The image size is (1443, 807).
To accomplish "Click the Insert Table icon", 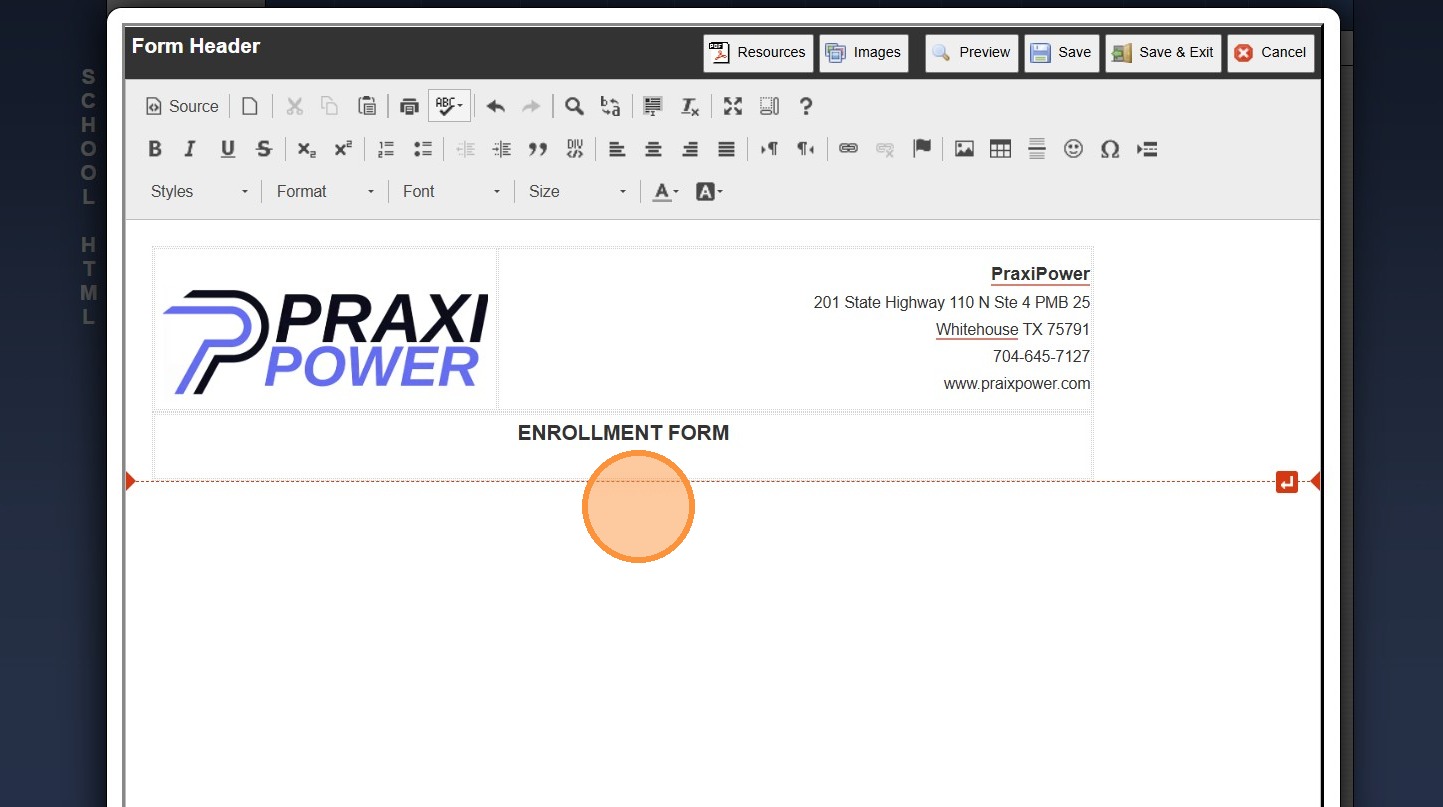I will pyautogui.click(x=1000, y=149).
